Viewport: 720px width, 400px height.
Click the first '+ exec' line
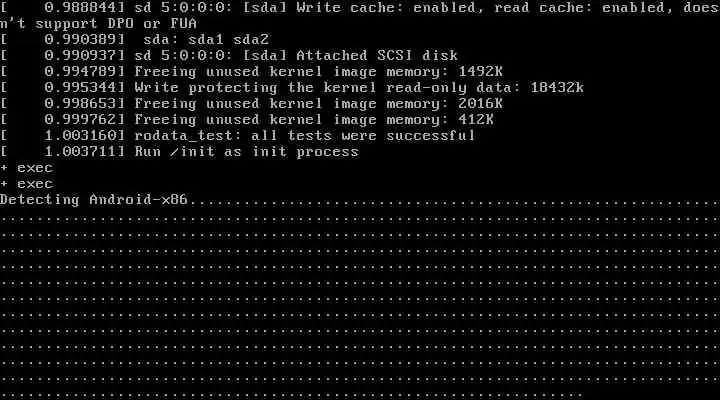[x=27, y=168]
